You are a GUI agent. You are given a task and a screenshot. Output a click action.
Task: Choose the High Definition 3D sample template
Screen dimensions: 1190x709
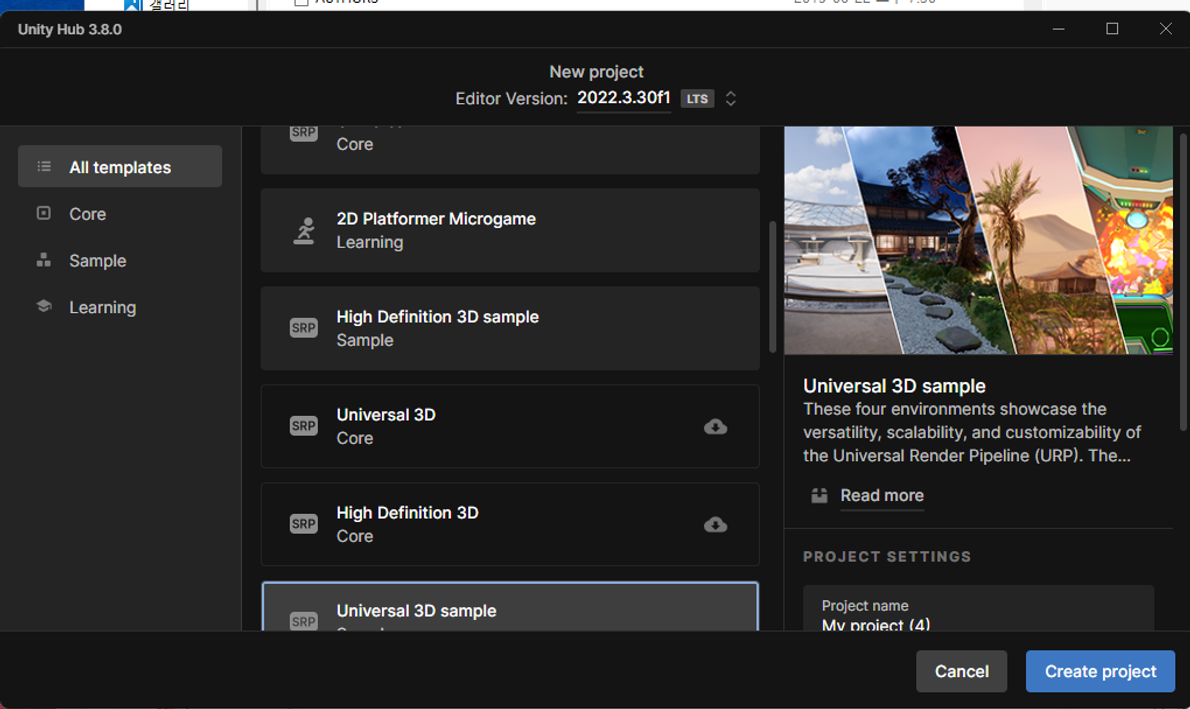[x=510, y=329]
